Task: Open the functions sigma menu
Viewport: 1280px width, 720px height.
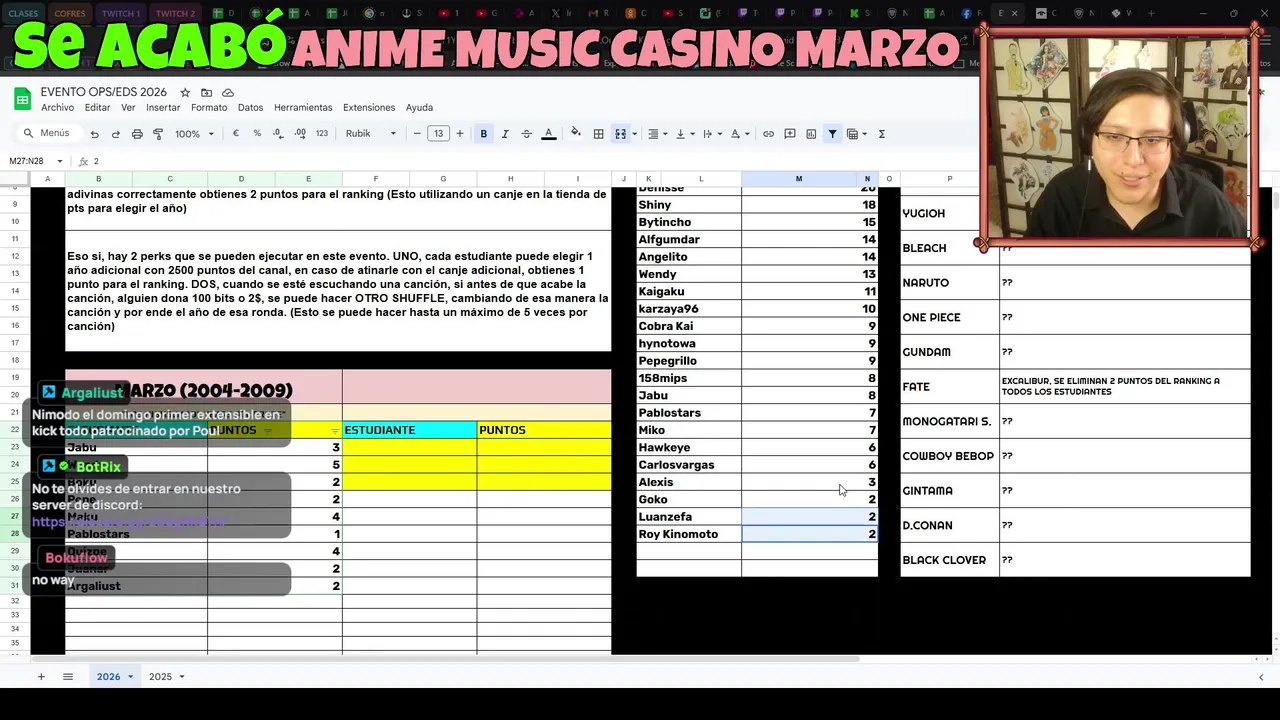Action: [881, 134]
